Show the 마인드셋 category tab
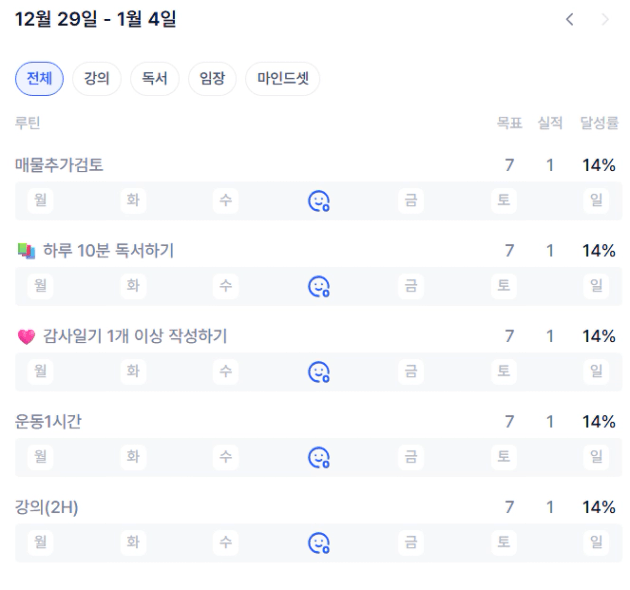Screen dimensions: 630x590 pyautogui.click(x=282, y=79)
